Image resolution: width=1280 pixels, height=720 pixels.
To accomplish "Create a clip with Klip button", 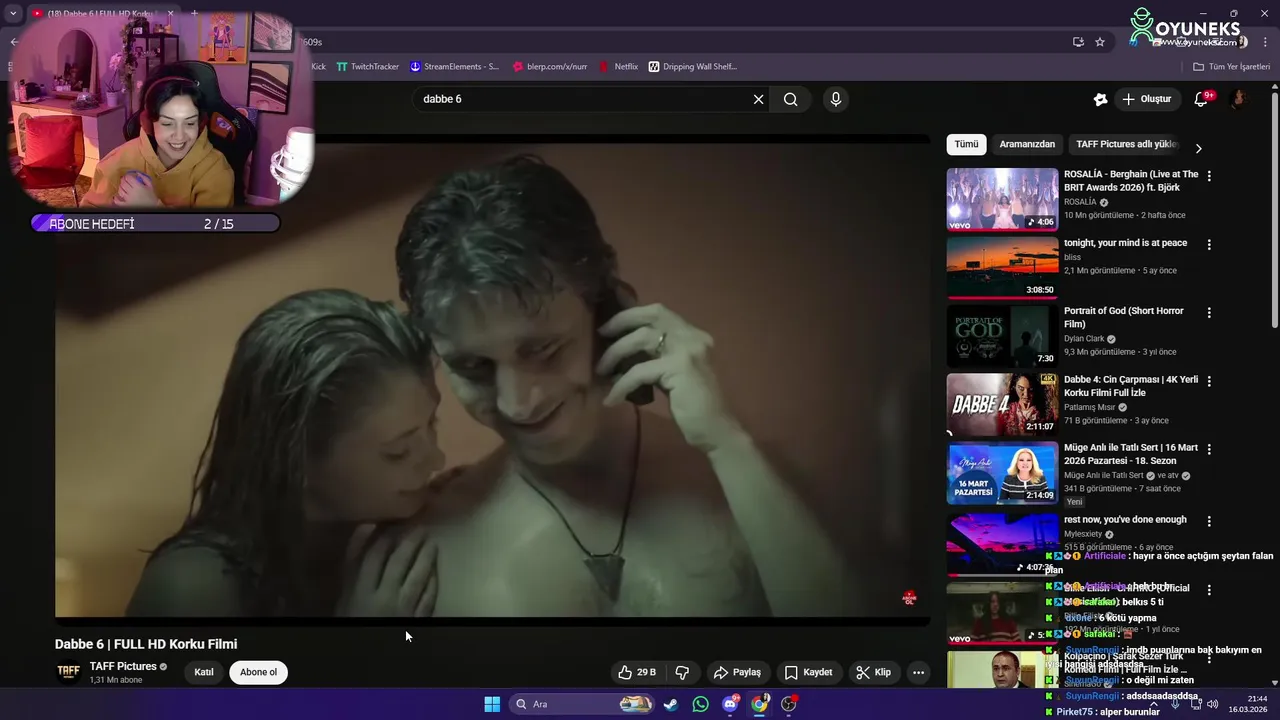I will pos(873,672).
